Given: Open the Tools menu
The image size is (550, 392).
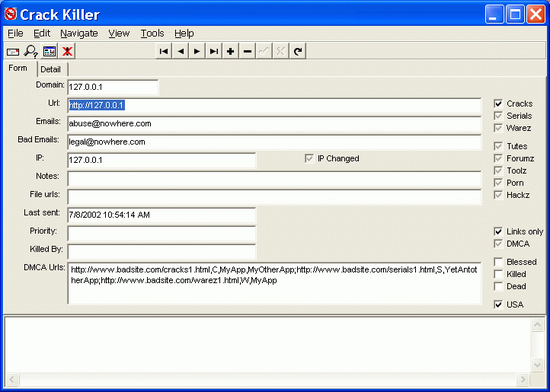Looking at the screenshot, I should (x=152, y=33).
